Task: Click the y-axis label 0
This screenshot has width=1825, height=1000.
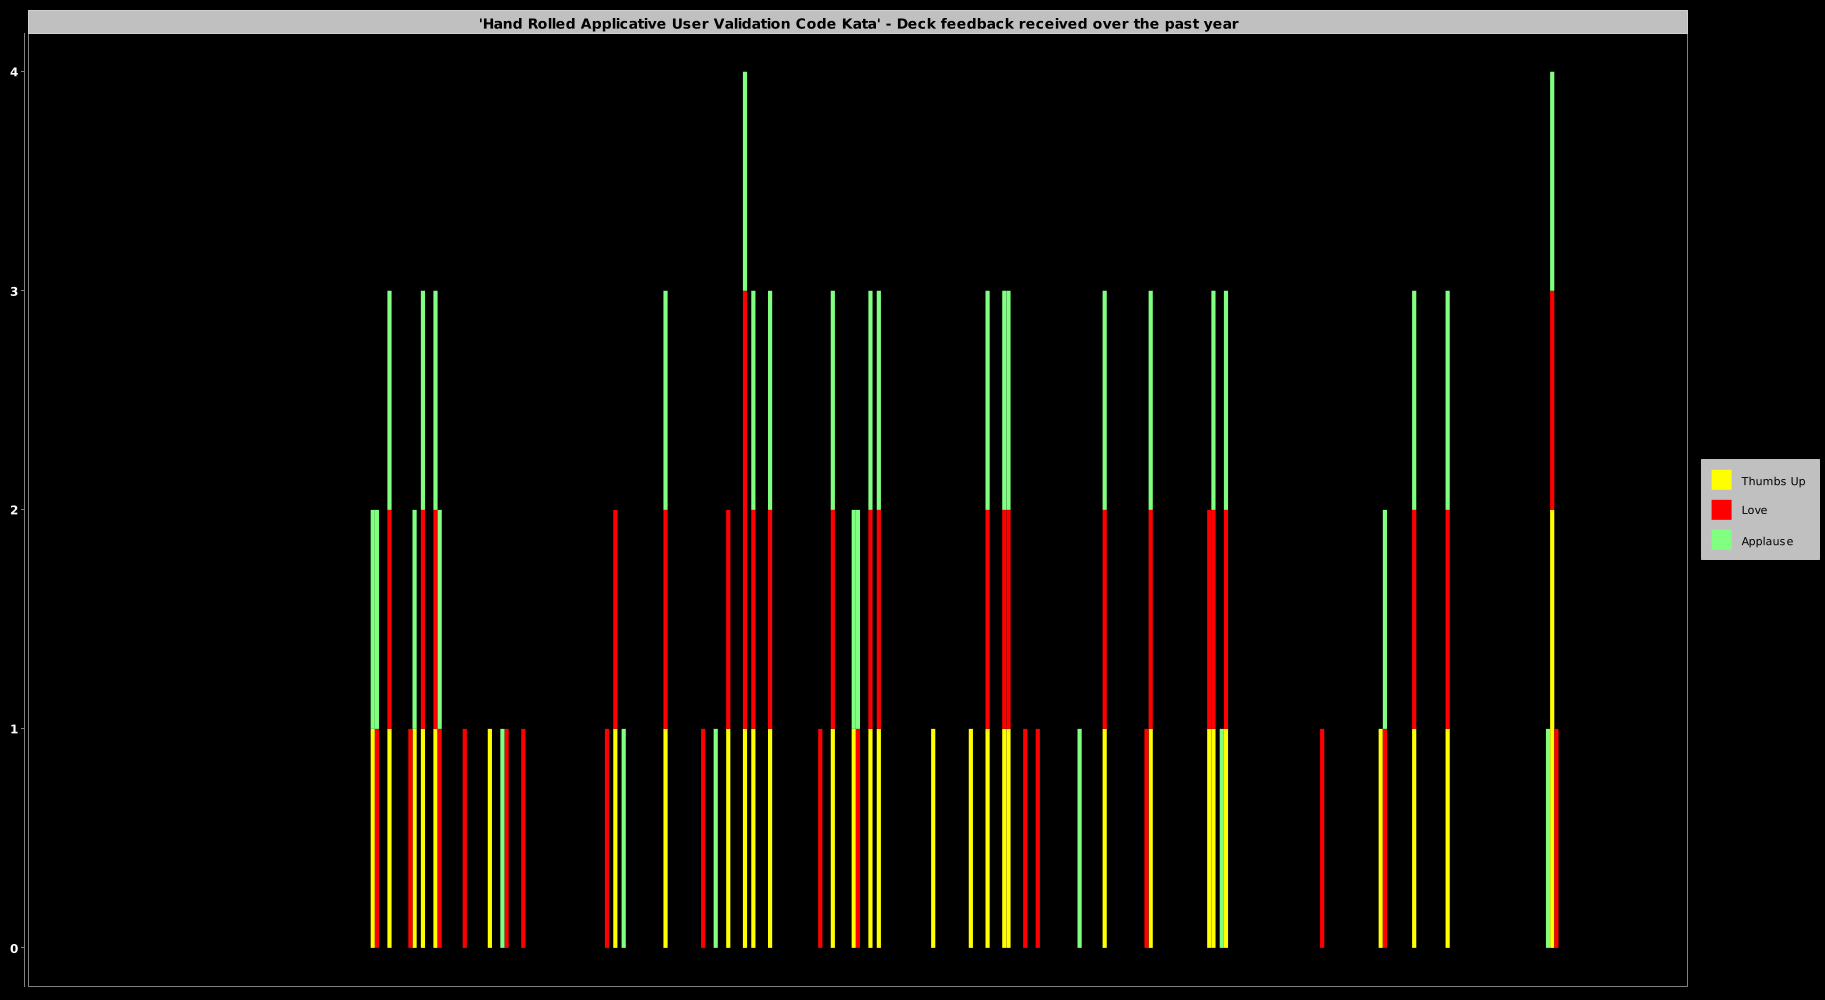Action: point(14,948)
